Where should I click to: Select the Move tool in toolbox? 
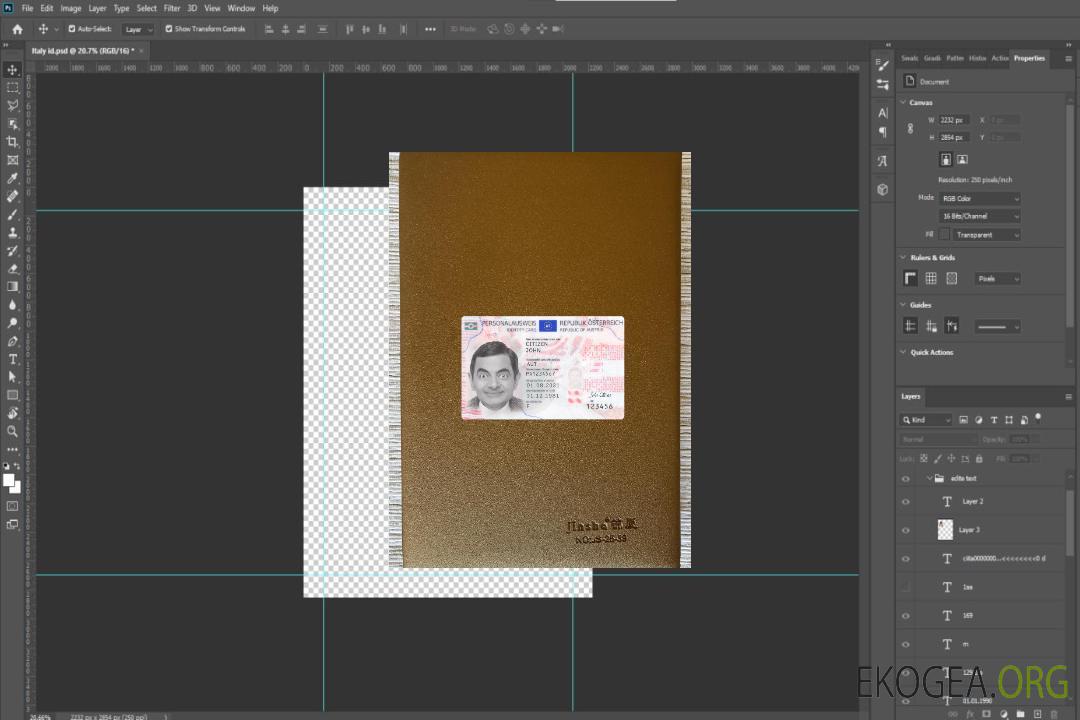(12, 70)
